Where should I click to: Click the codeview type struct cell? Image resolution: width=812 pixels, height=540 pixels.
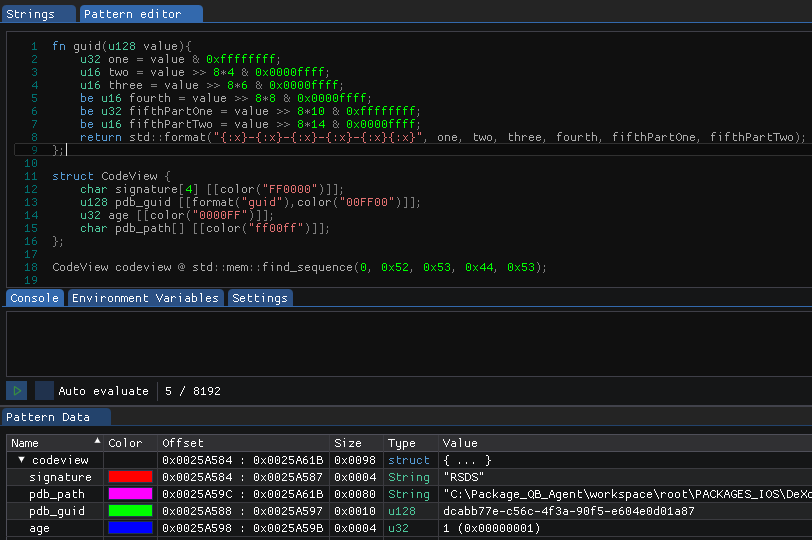409,460
